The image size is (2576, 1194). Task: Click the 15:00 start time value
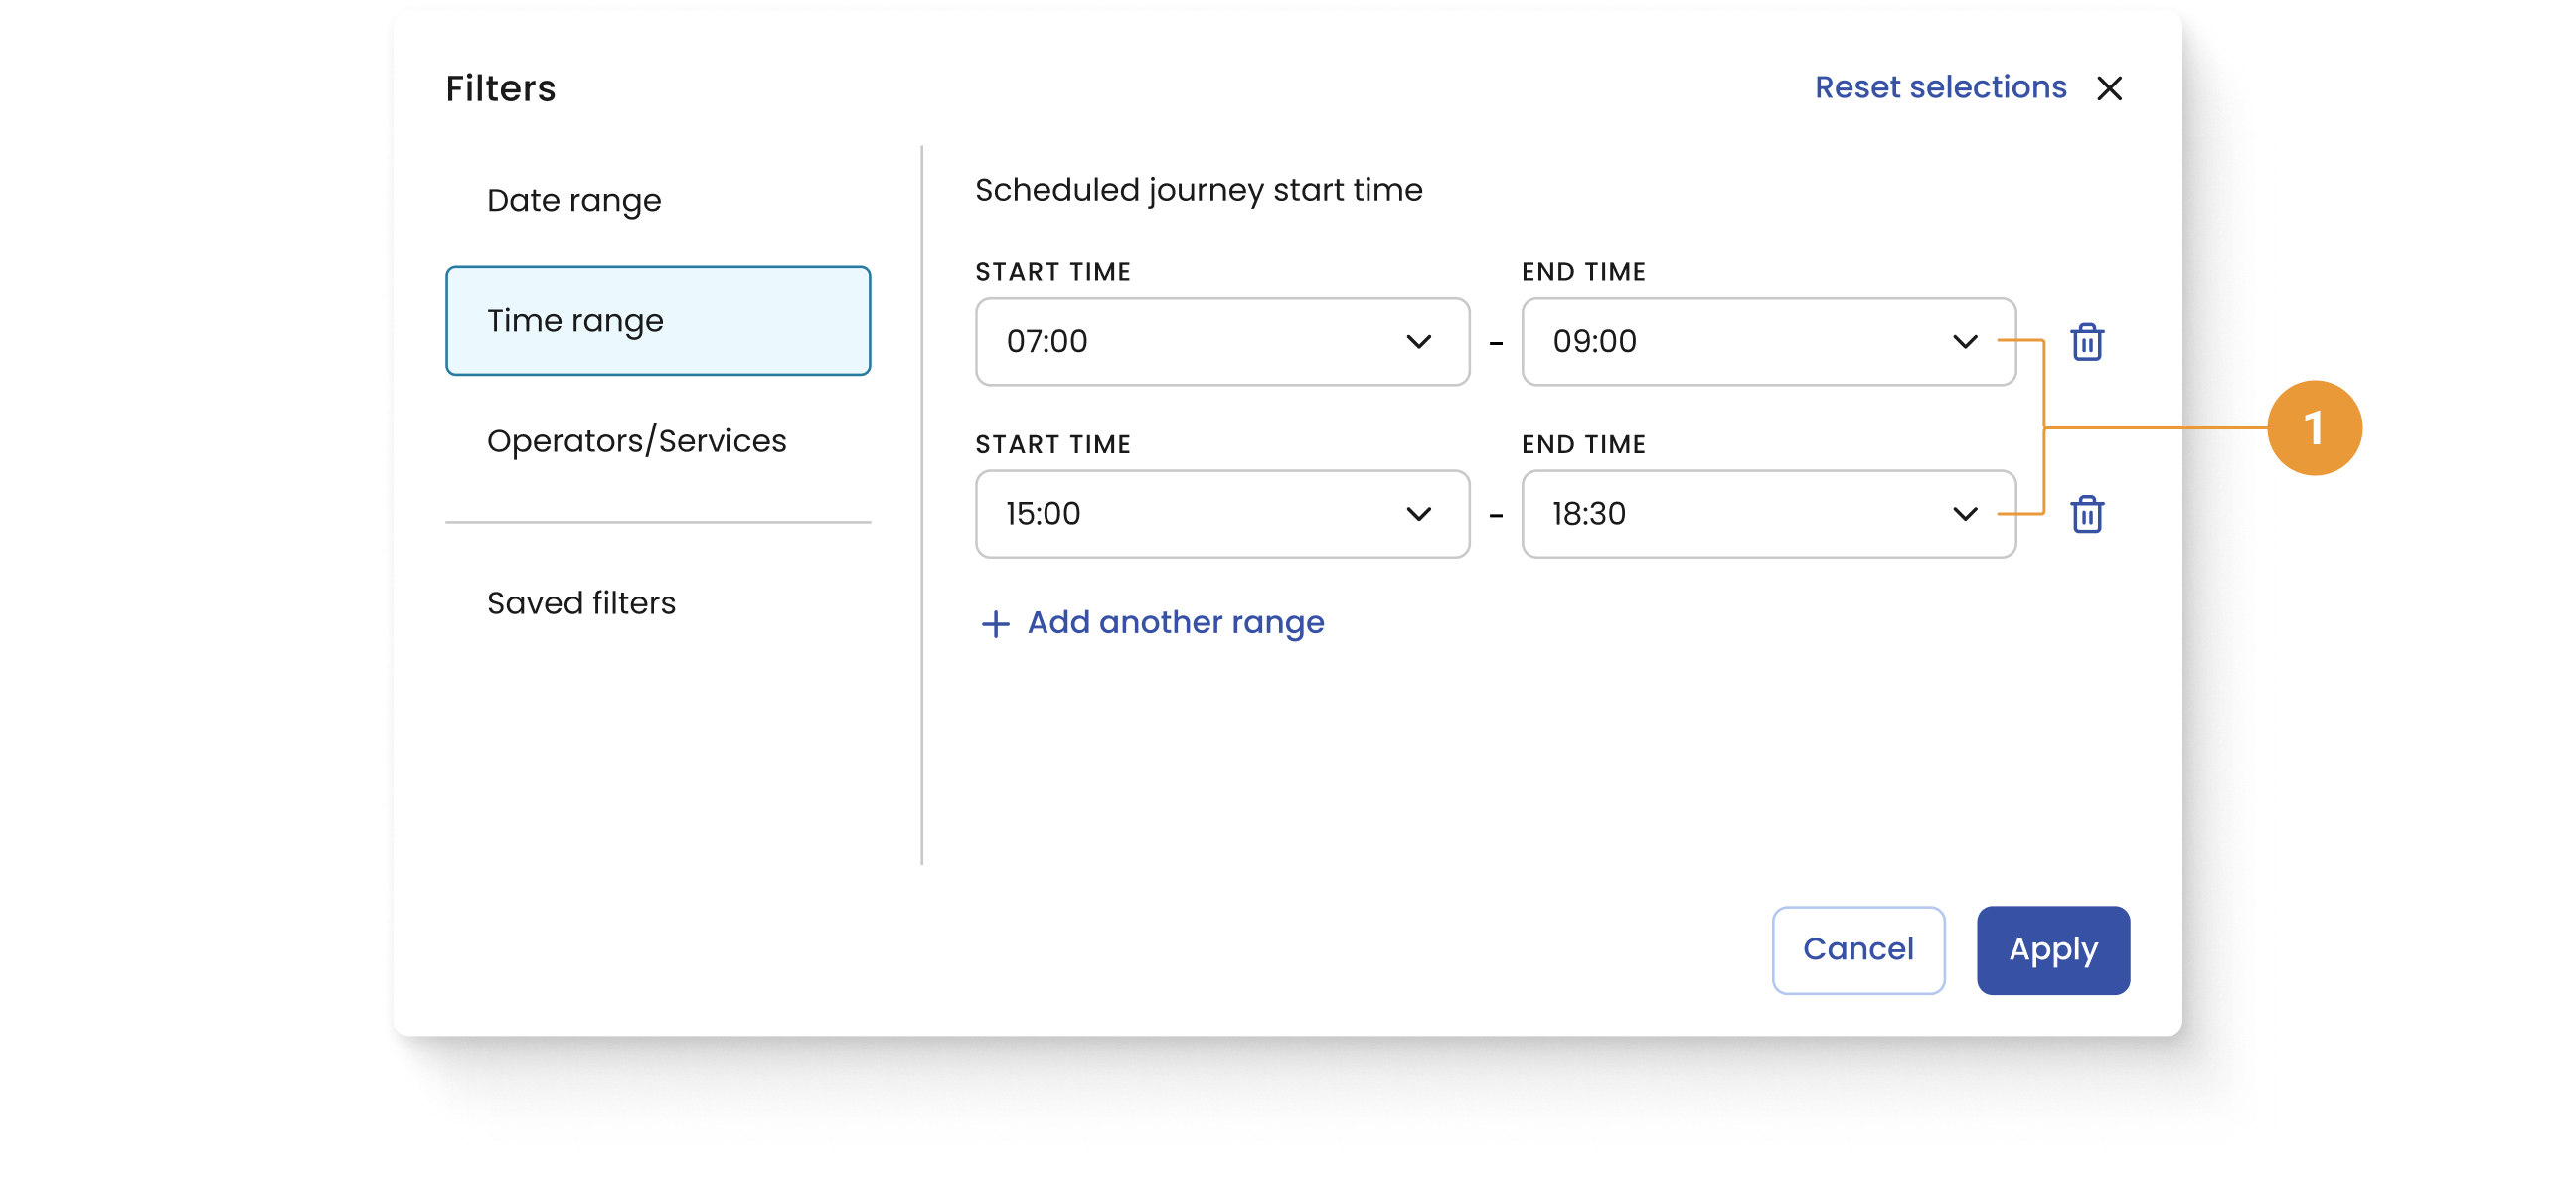(1043, 514)
